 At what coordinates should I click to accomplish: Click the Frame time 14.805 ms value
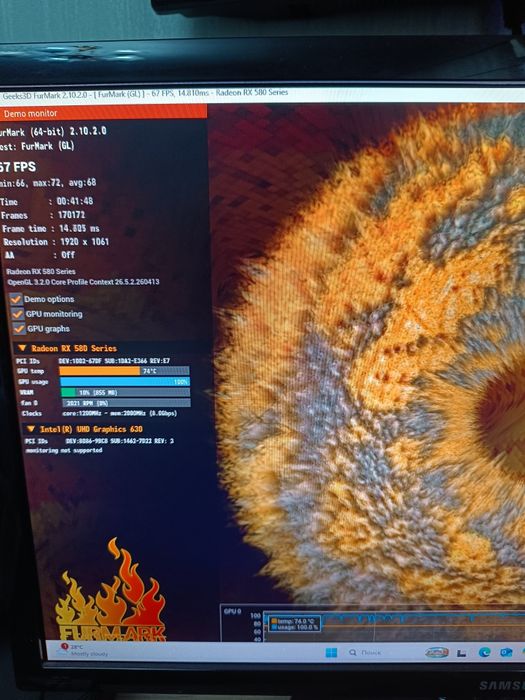(79, 229)
